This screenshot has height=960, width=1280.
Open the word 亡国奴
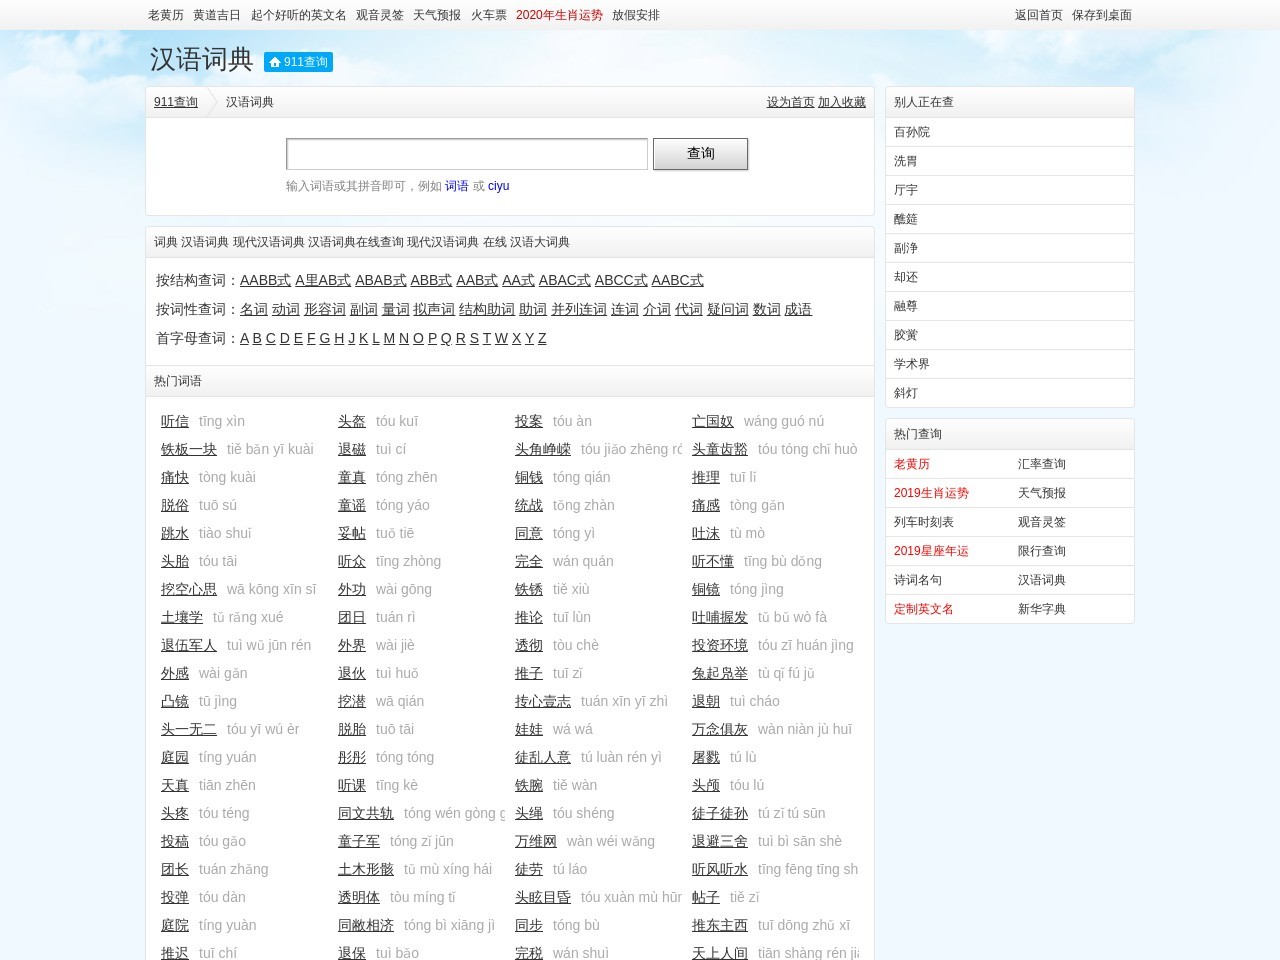coord(713,421)
